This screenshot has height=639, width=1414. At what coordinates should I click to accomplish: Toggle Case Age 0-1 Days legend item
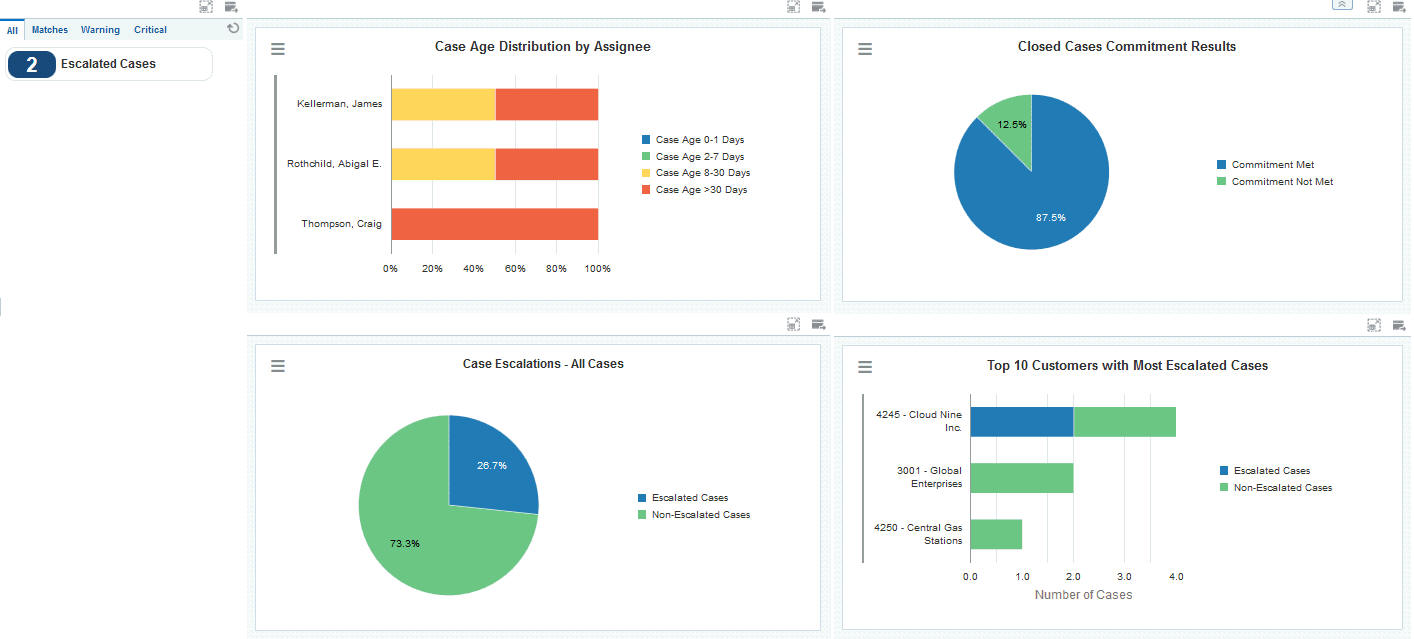coord(693,140)
